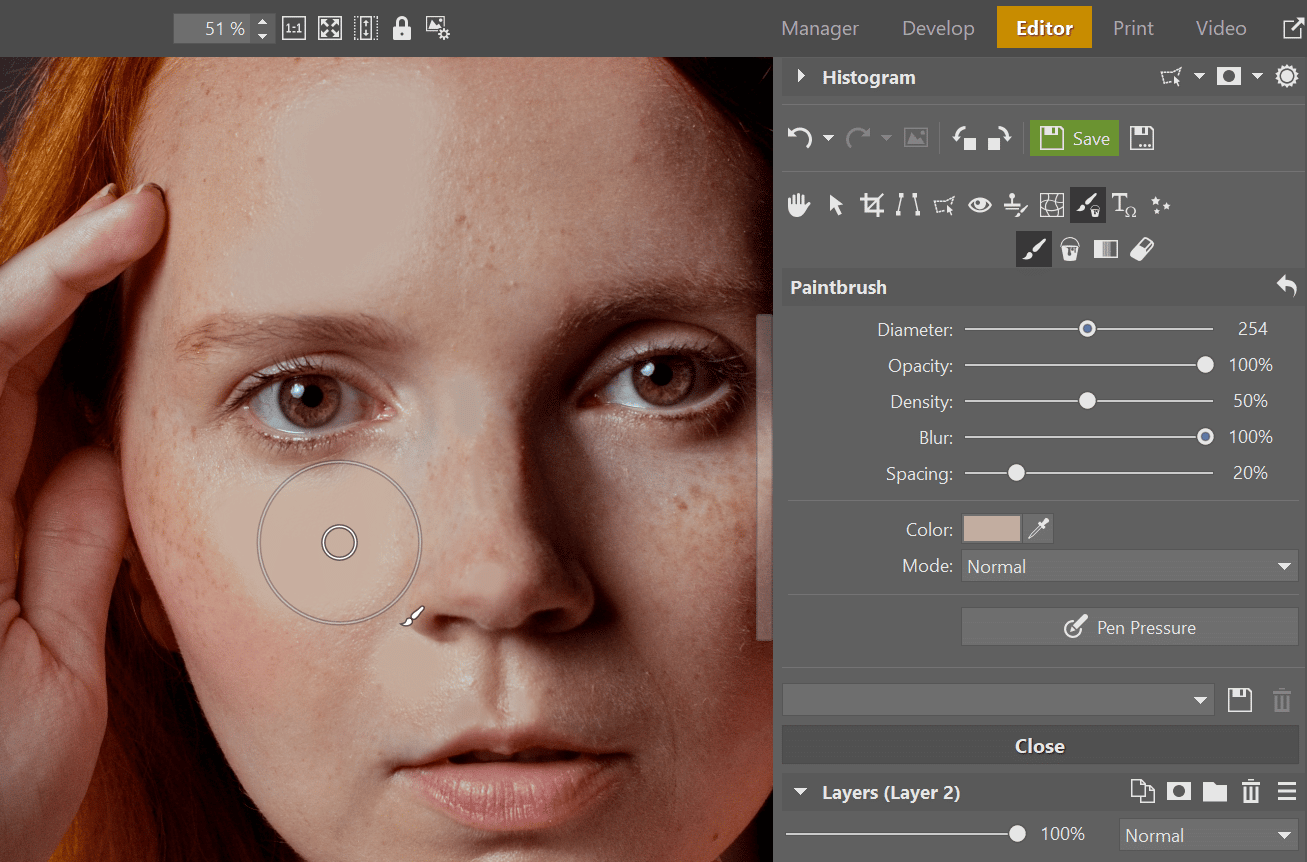The height and width of the screenshot is (862, 1307).
Task: Select the Pan hand tool
Action: pos(799,206)
